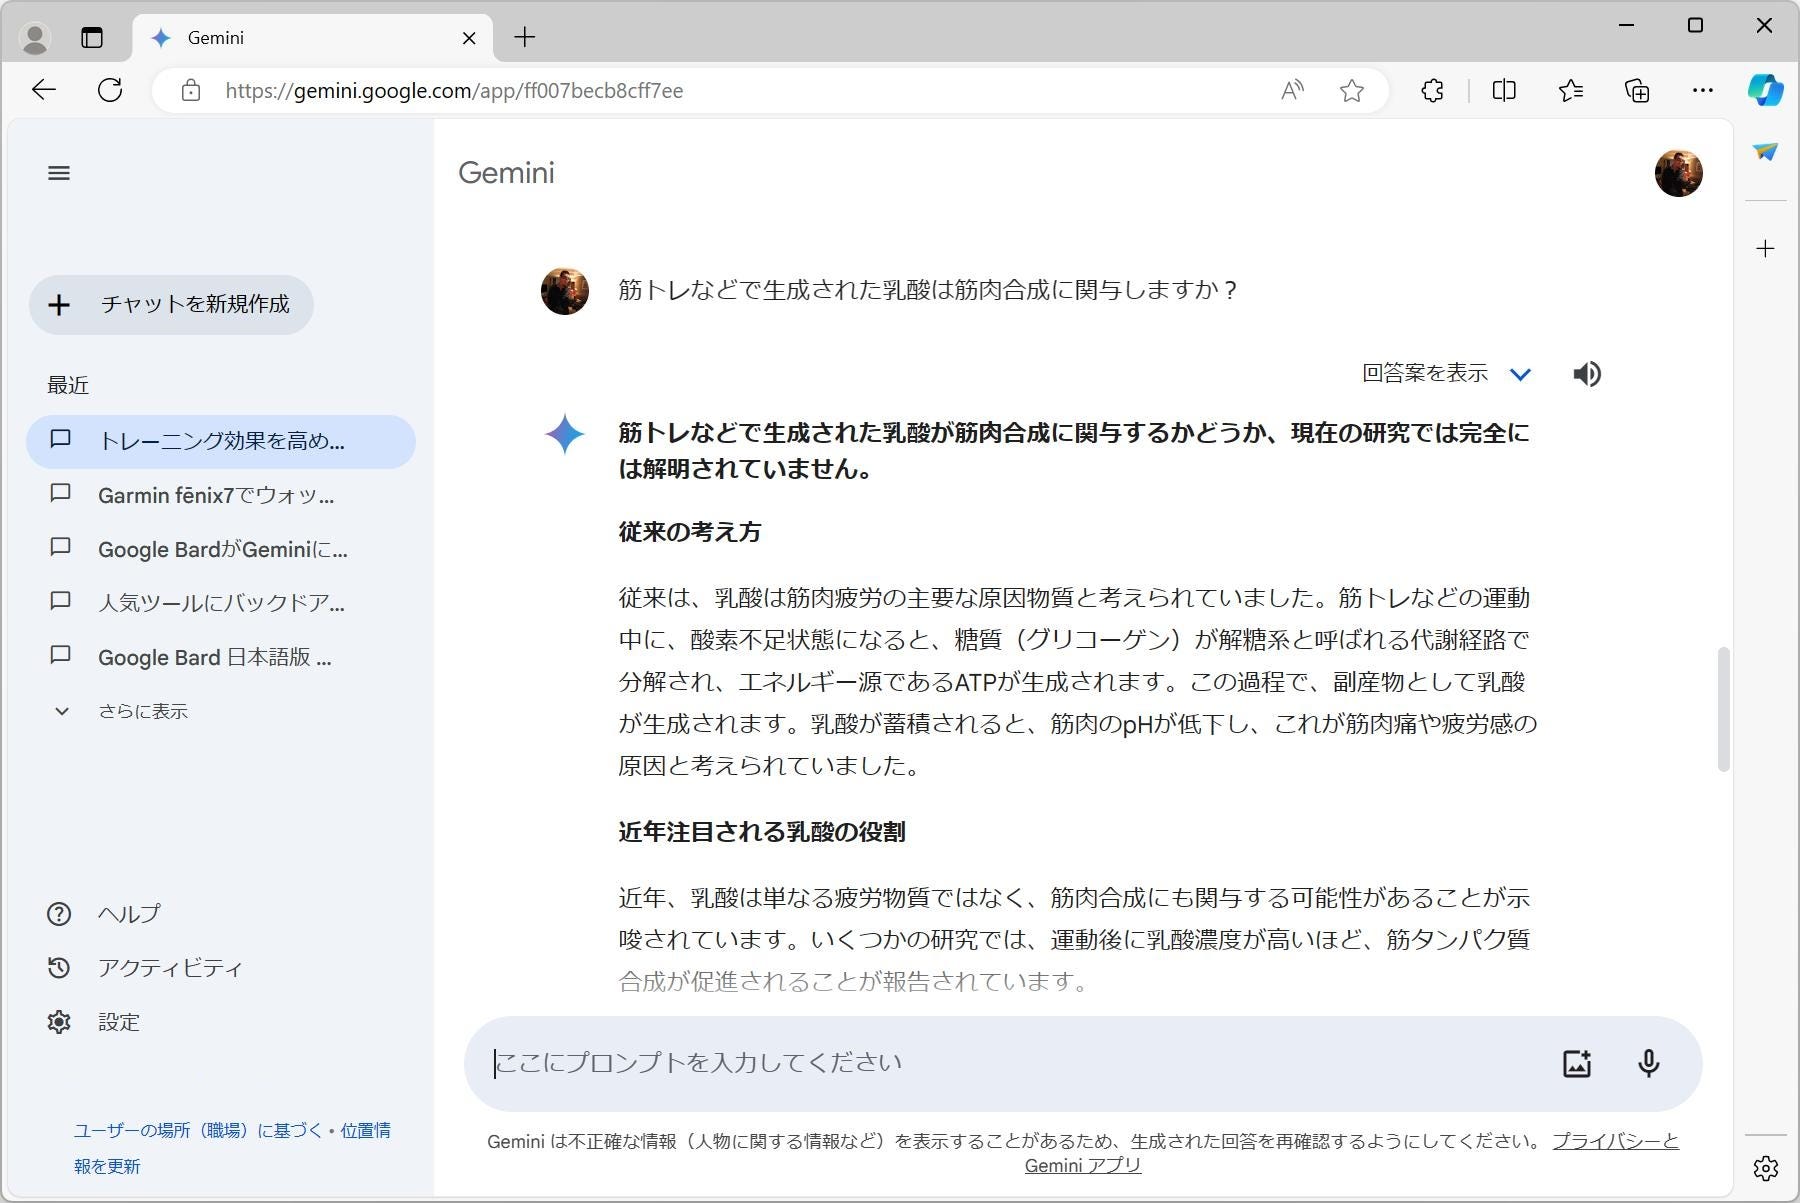Screen dimensions: 1800x1203
Task: Open the Google Bard 日本語版 chat
Action: (x=221, y=657)
